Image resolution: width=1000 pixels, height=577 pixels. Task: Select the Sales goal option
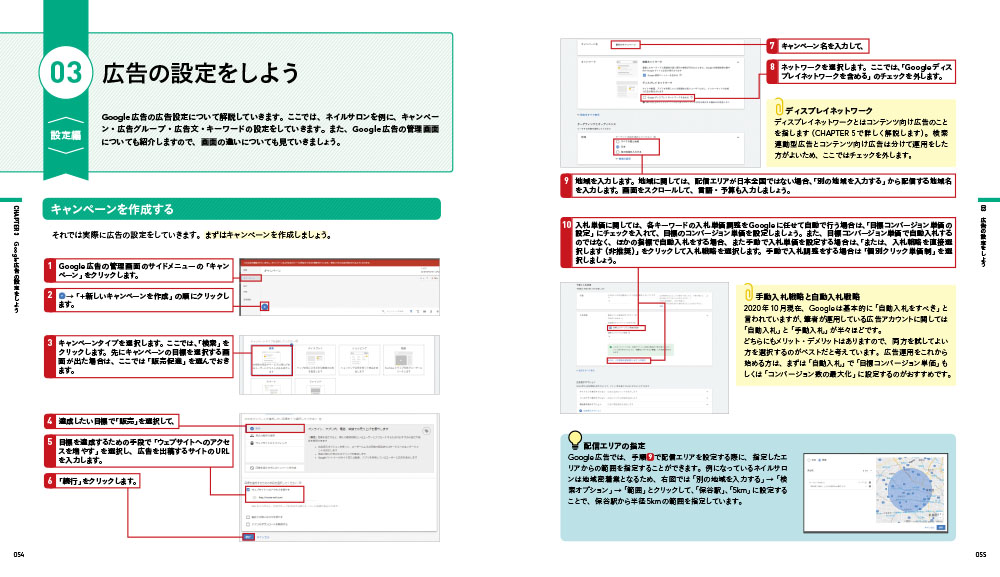point(275,429)
